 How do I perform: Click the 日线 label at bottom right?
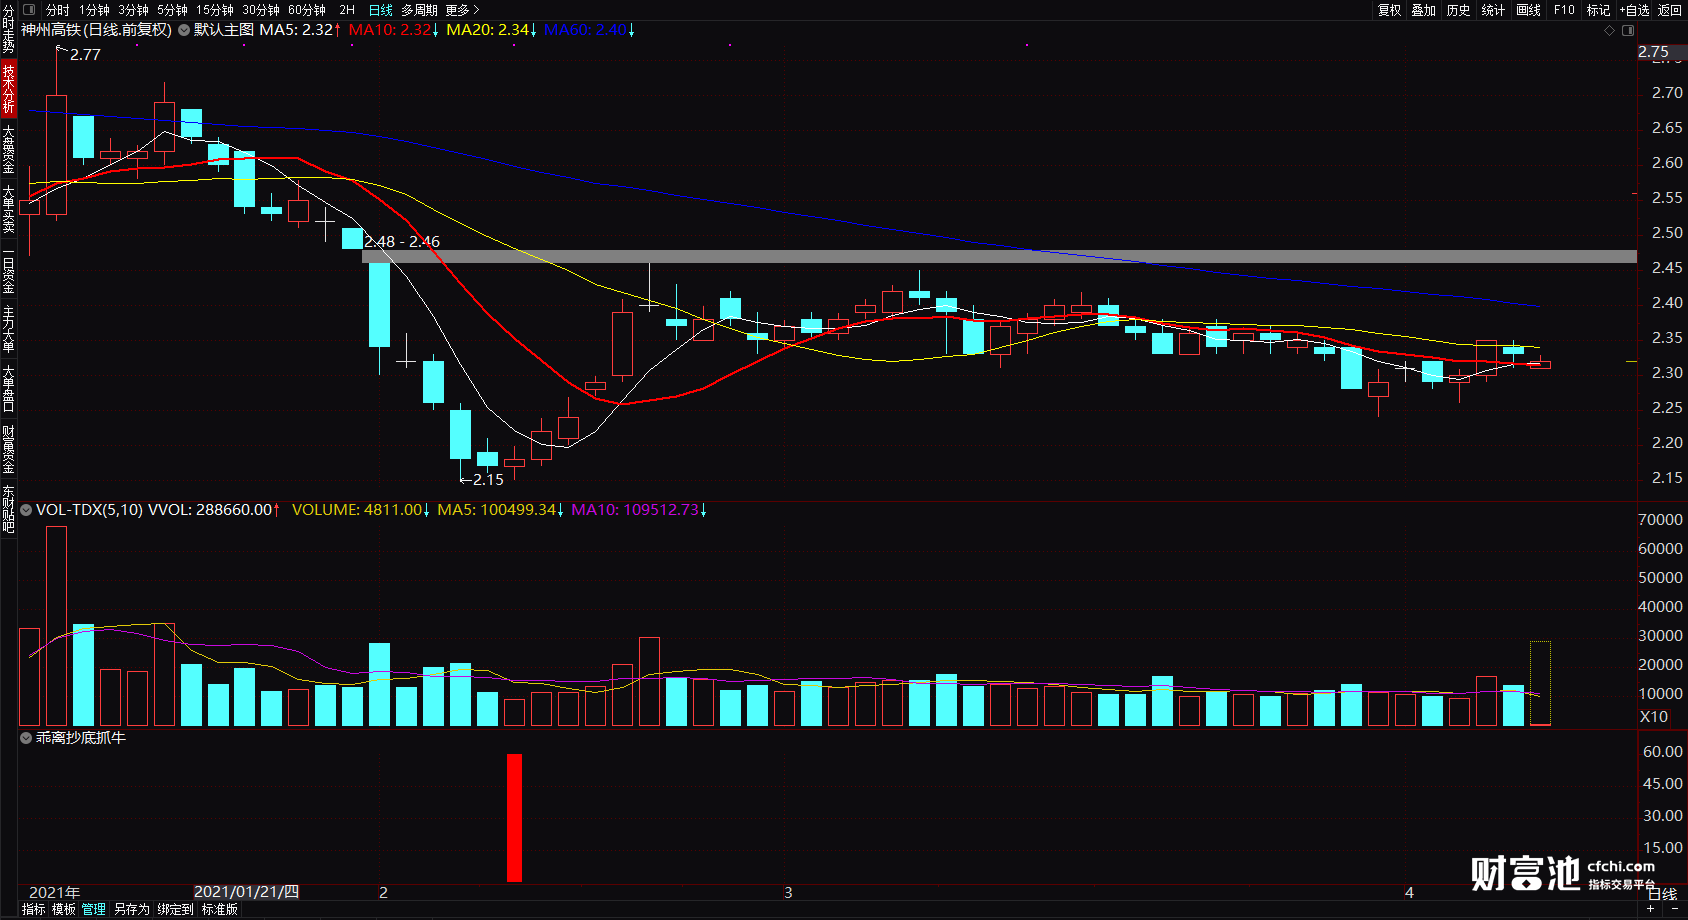[x=1662, y=894]
